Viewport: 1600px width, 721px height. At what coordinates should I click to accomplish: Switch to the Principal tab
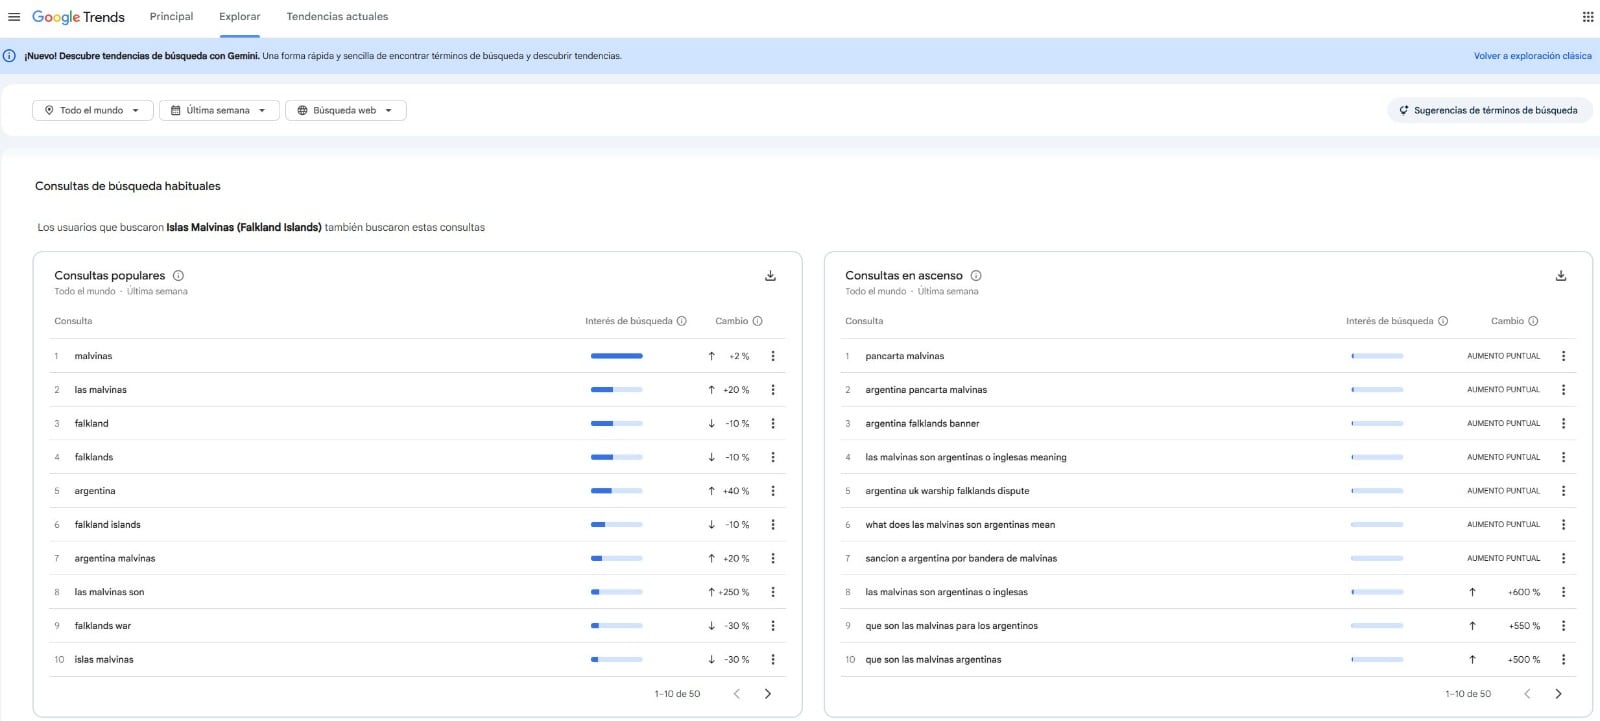tap(171, 17)
